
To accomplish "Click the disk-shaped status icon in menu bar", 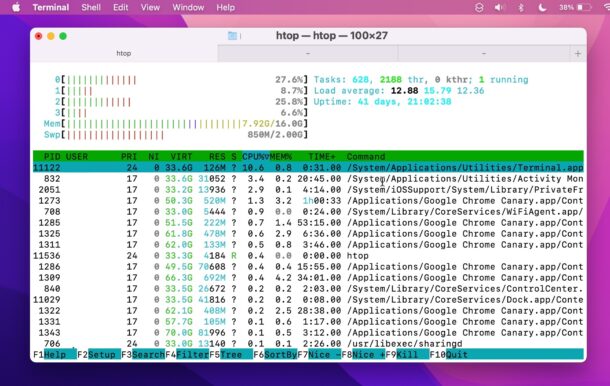I will coord(479,7).
